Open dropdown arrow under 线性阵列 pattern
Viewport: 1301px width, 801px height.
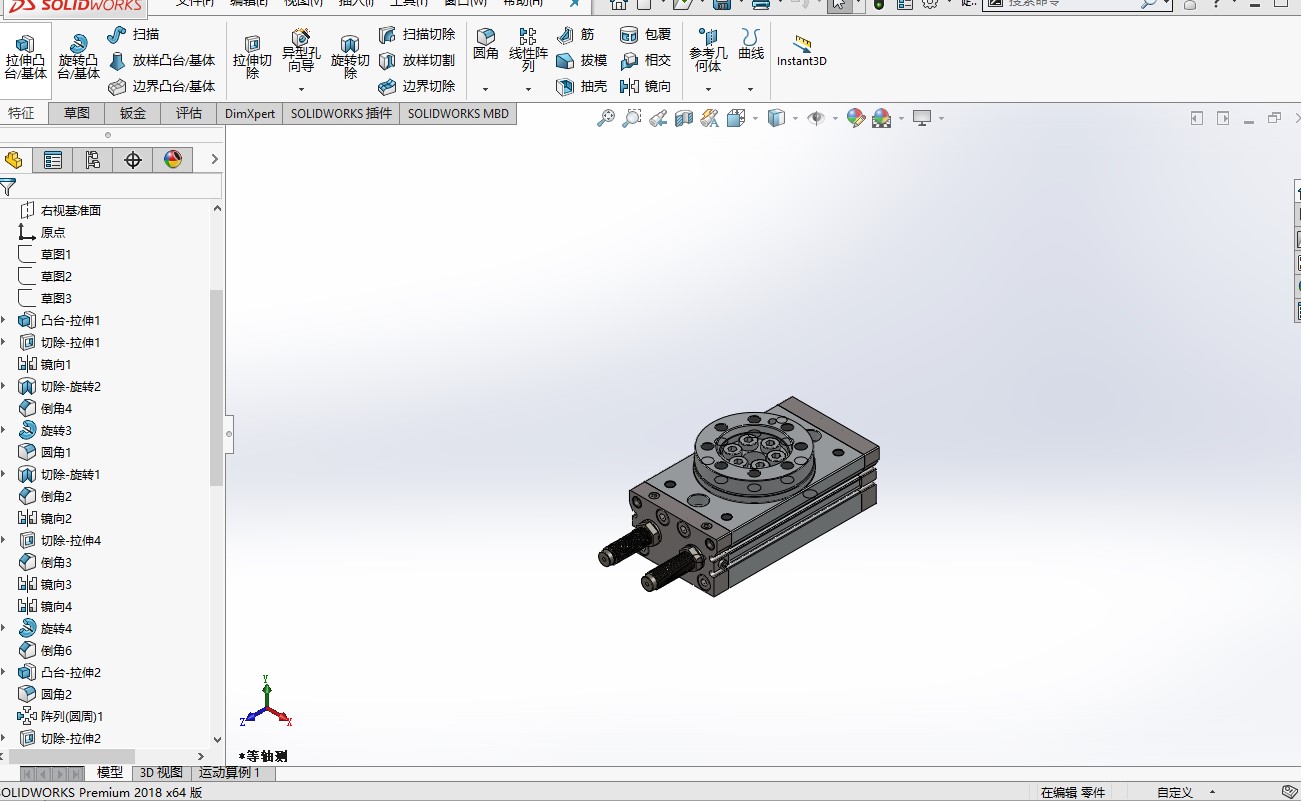pos(528,89)
